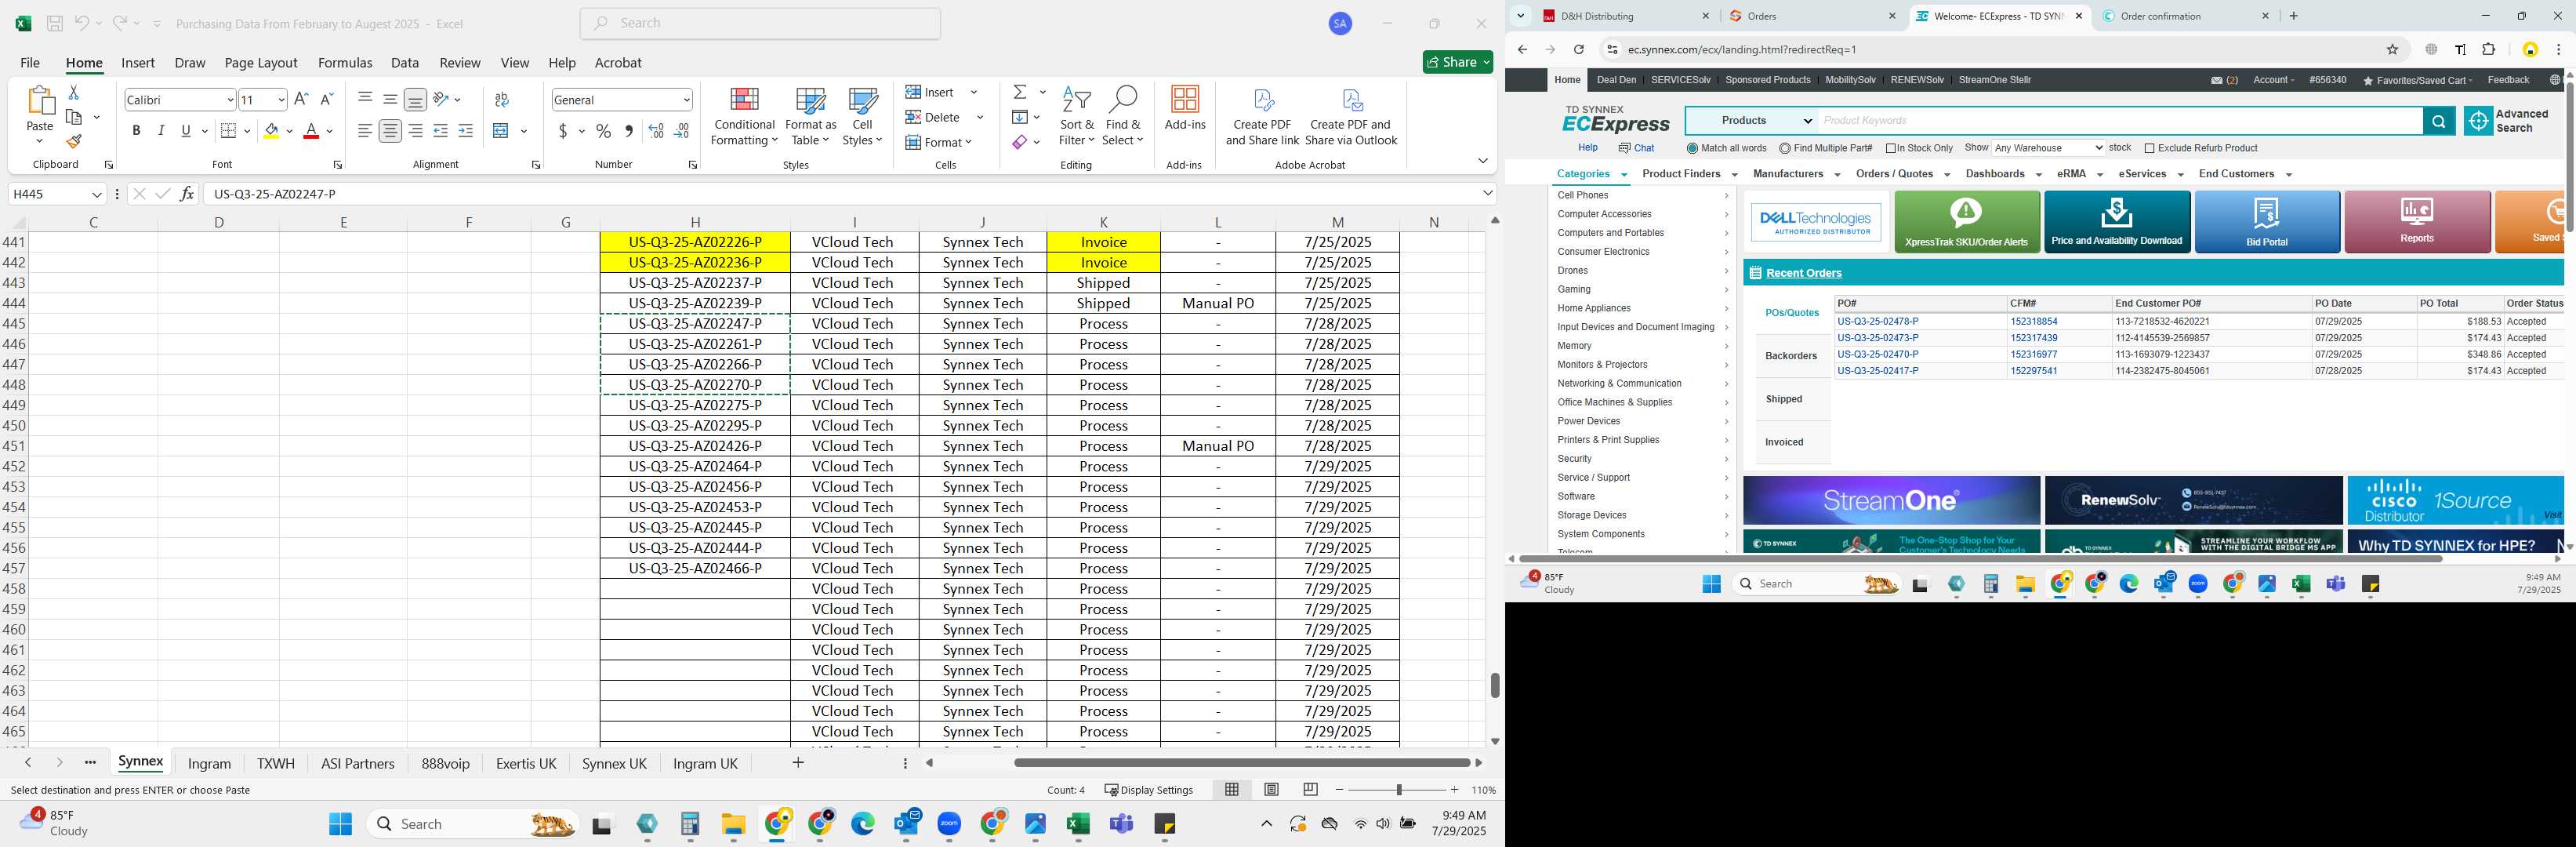The height and width of the screenshot is (847, 2576).
Task: Expand Computer Accessories category
Action: click(1641, 214)
